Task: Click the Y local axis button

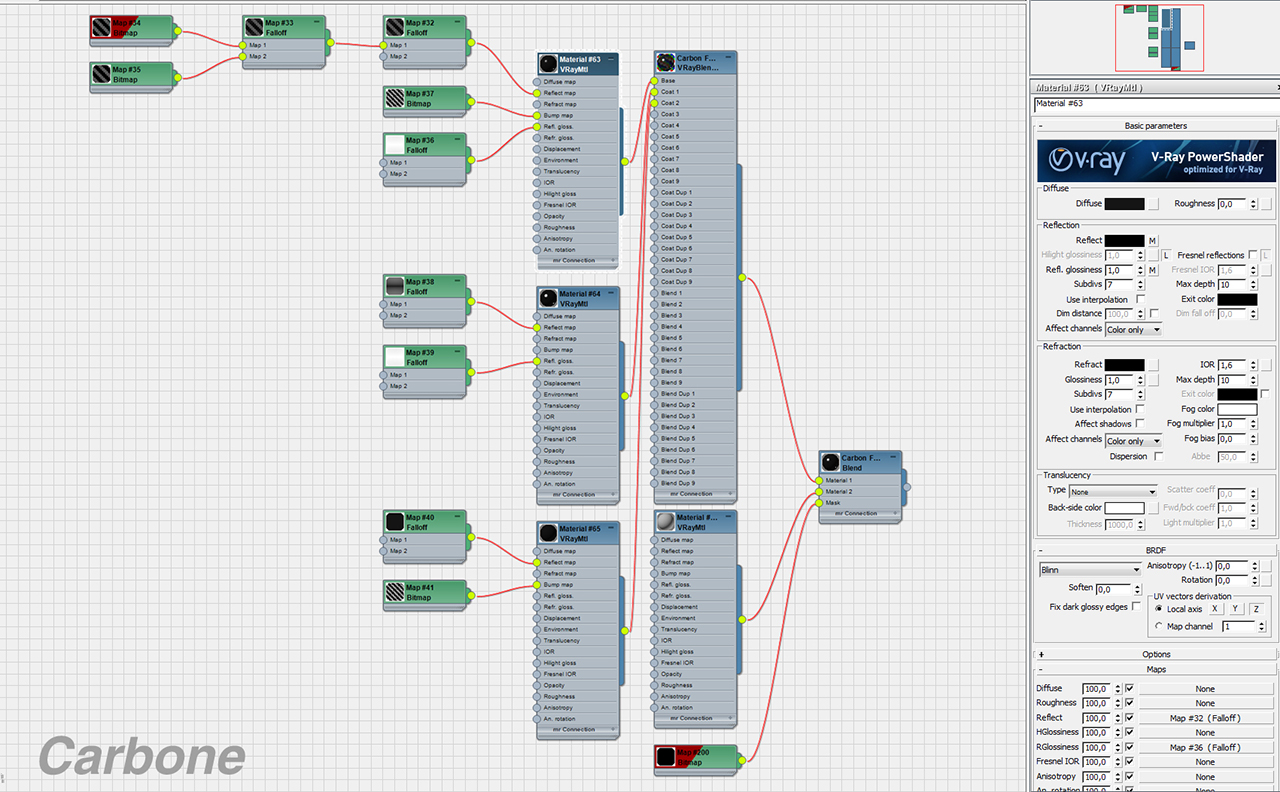Action: 1235,609
